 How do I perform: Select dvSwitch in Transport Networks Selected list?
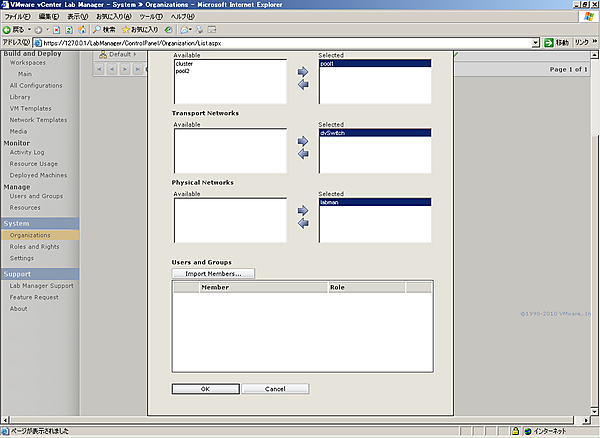tap(375, 133)
